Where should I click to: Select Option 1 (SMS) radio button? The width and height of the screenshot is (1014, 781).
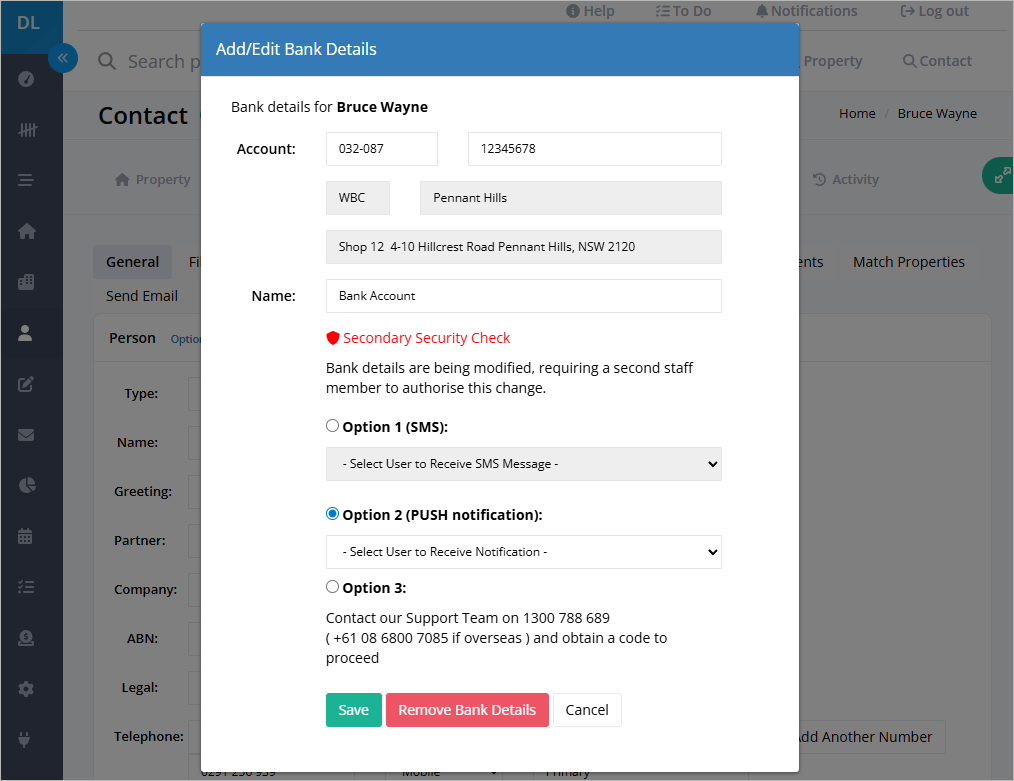(332, 426)
